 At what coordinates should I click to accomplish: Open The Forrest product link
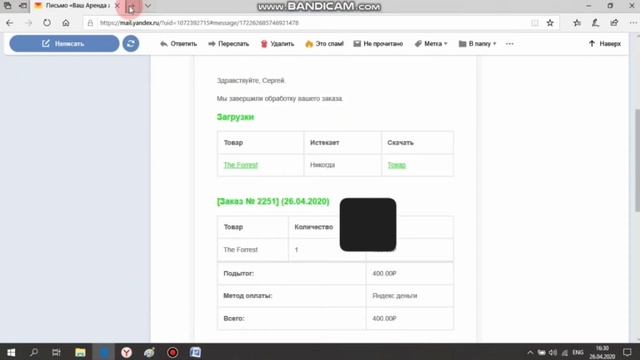tap(241, 165)
